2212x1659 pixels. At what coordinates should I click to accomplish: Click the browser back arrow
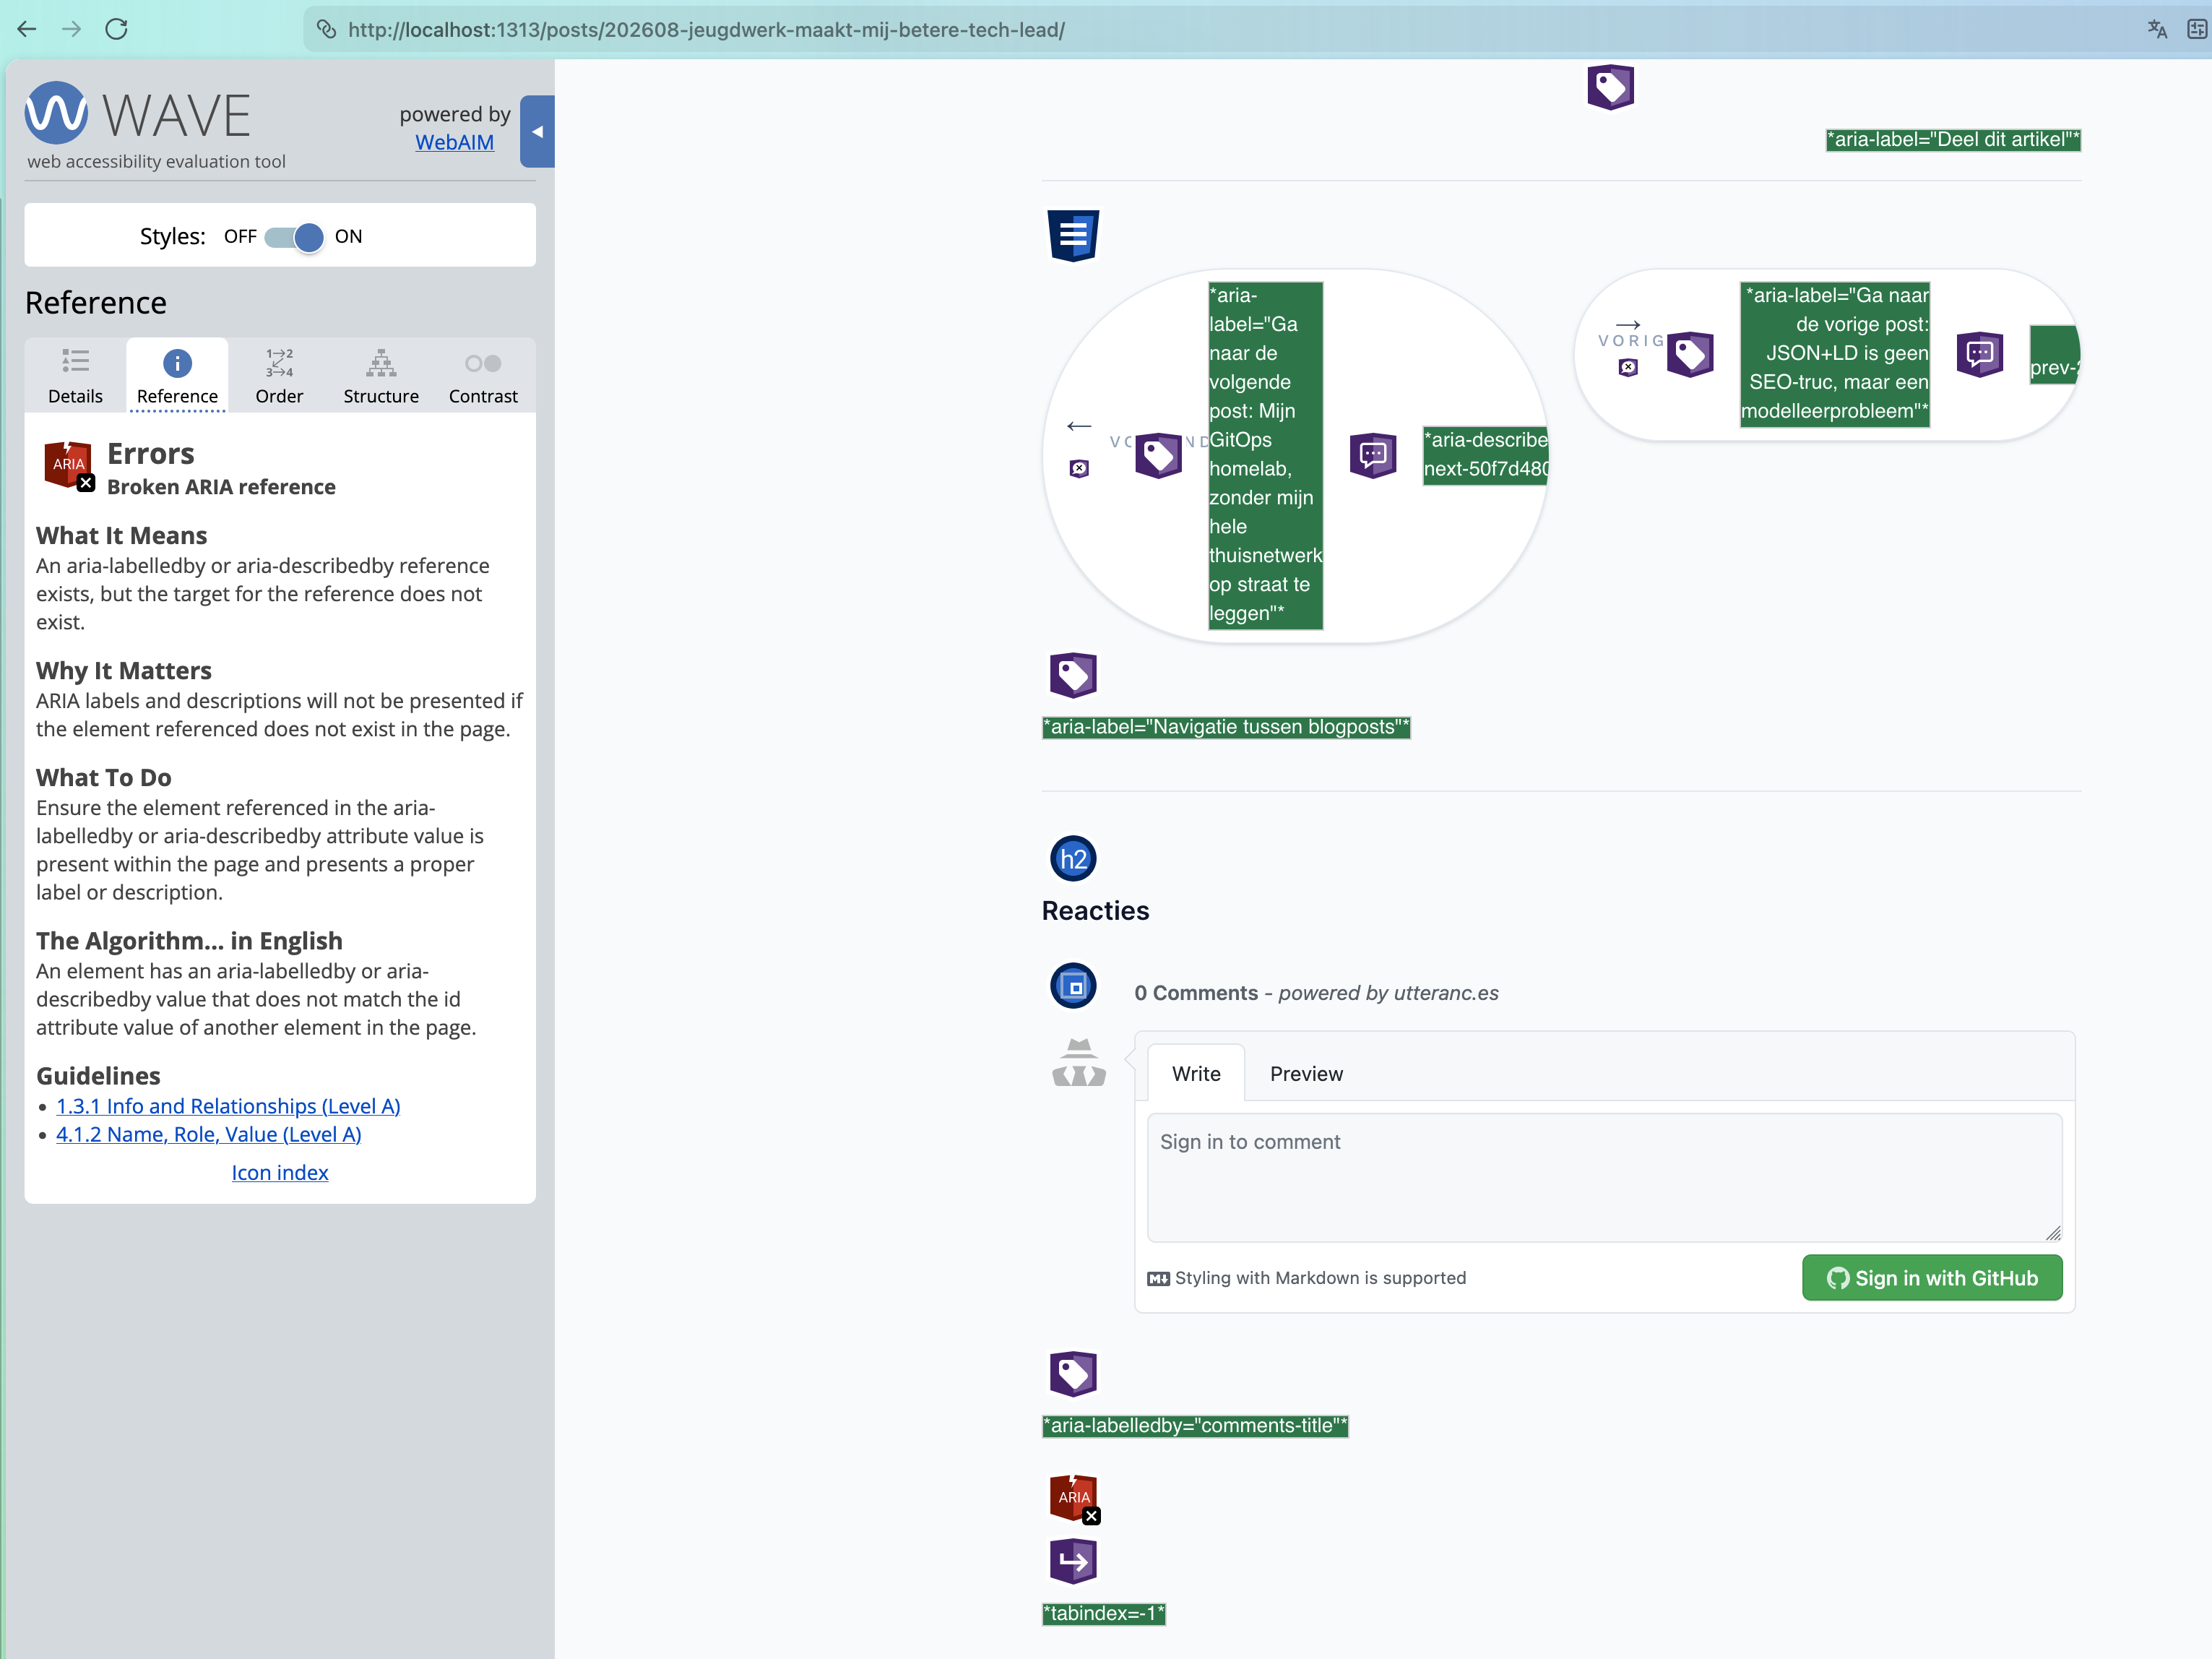pyautogui.click(x=27, y=29)
